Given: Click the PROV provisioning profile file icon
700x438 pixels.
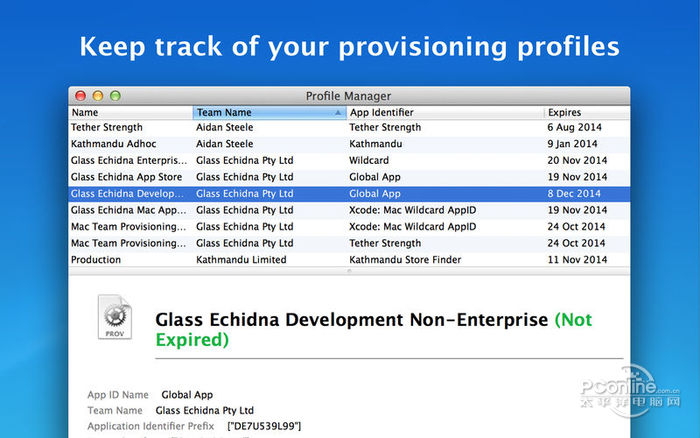Looking at the screenshot, I should pyautogui.click(x=115, y=317).
